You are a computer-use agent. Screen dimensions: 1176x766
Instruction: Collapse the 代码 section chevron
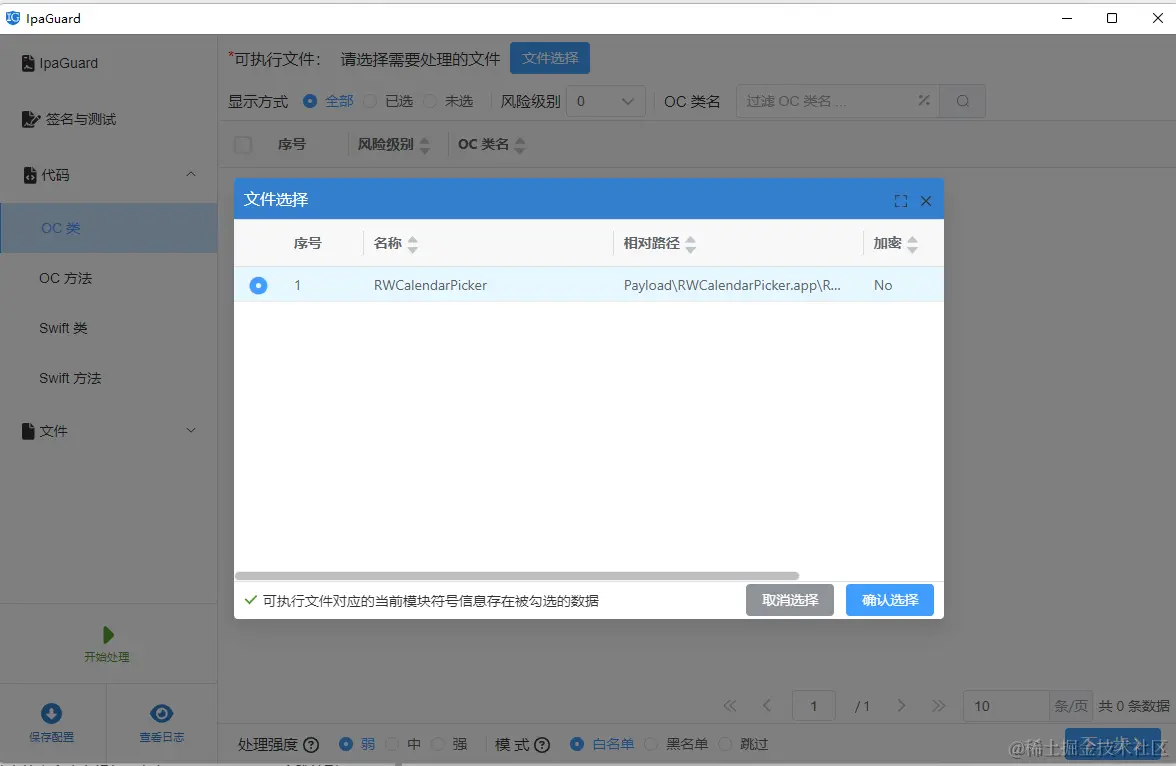click(x=191, y=172)
